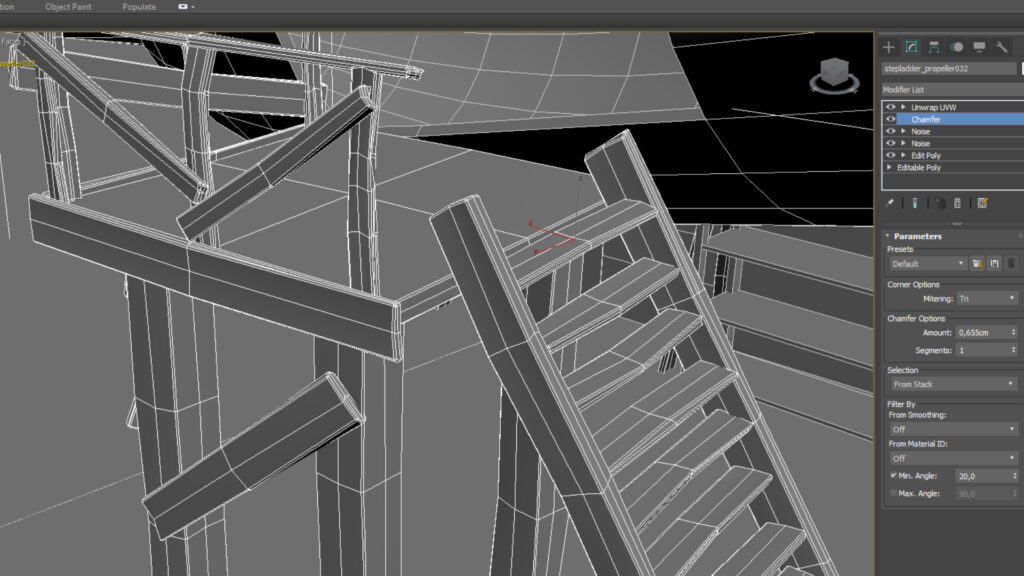Image resolution: width=1024 pixels, height=576 pixels.
Task: Open the Object Paint ribbon tab
Action: 68,7
